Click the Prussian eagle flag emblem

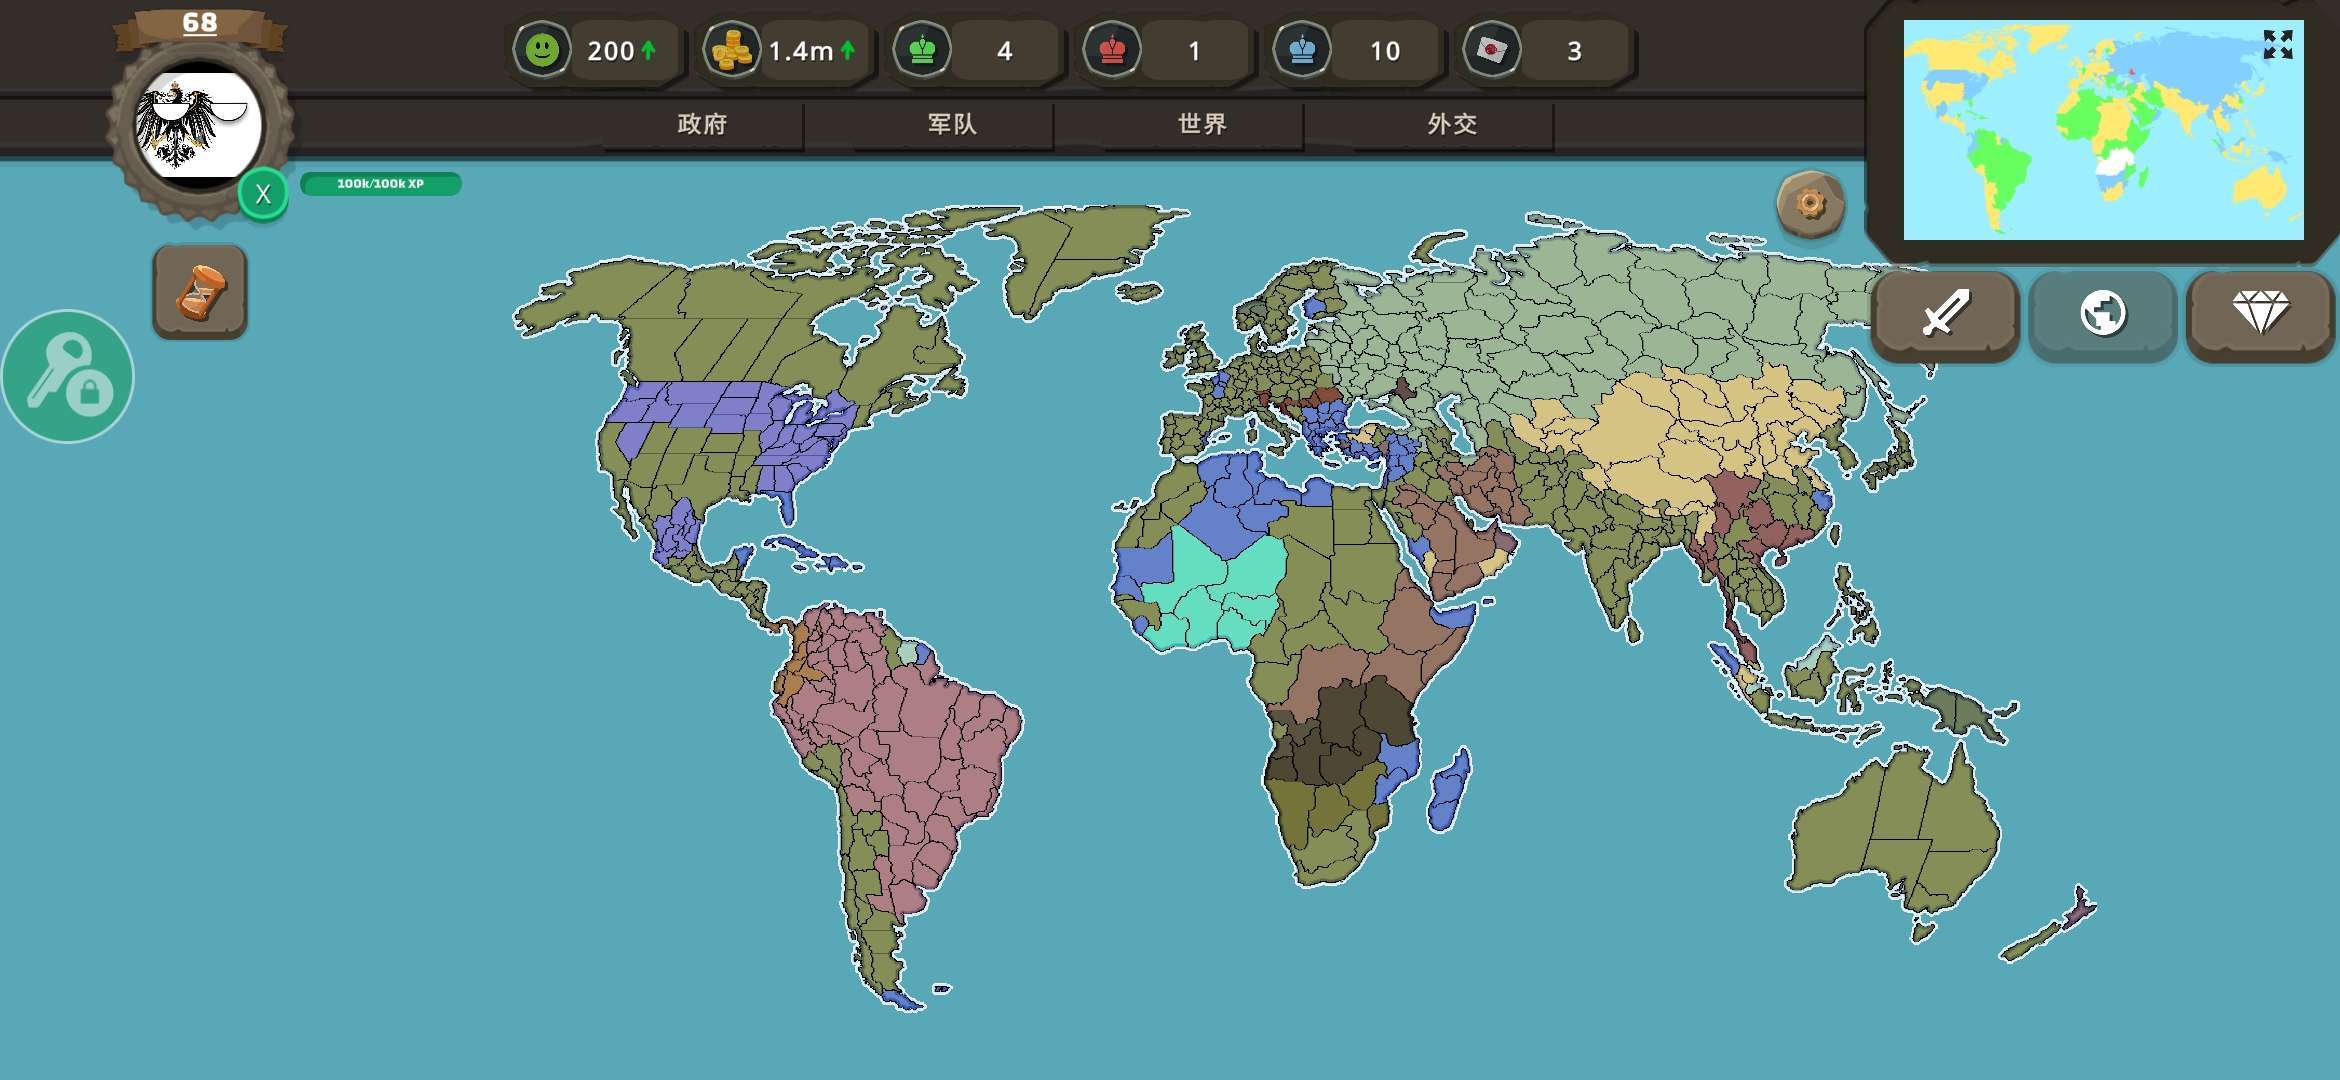click(199, 124)
